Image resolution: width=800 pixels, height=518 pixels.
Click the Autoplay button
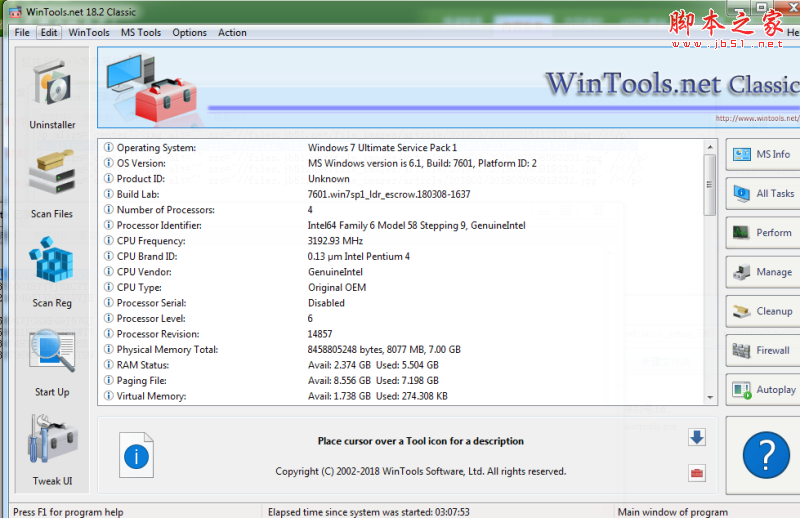click(763, 390)
